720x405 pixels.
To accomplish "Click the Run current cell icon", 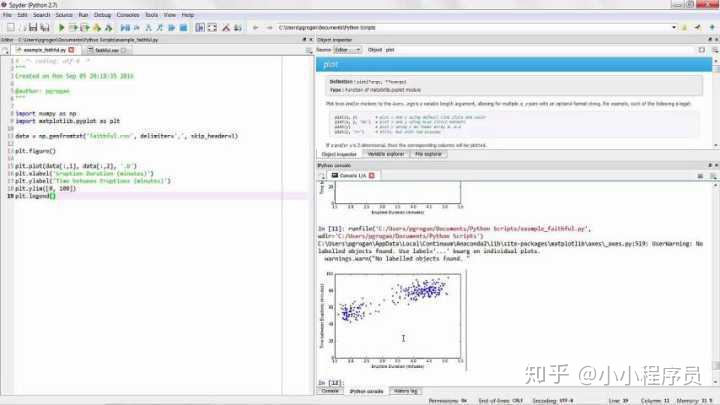I will 73,28.
